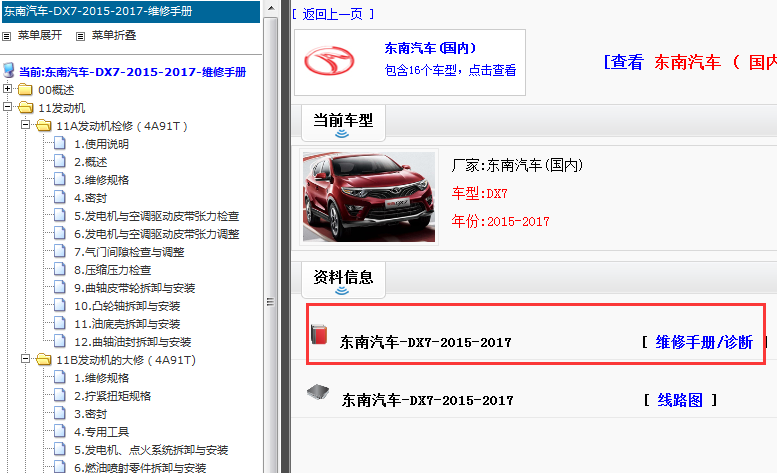Image resolution: width=777 pixels, height=473 pixels.
Task: Click the document icon for 4.密封 under 11A
Action: (x=59, y=198)
